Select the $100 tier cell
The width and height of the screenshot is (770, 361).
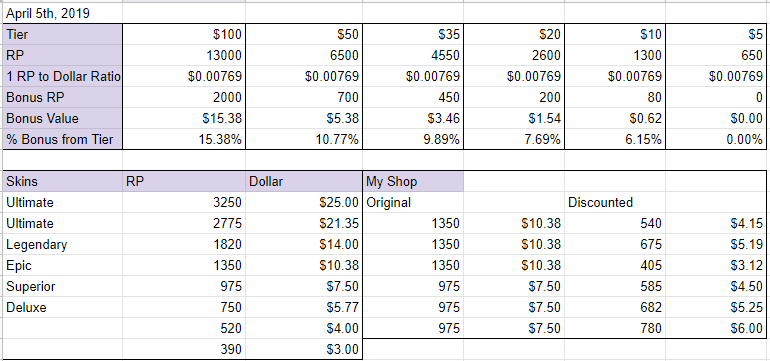(184, 34)
